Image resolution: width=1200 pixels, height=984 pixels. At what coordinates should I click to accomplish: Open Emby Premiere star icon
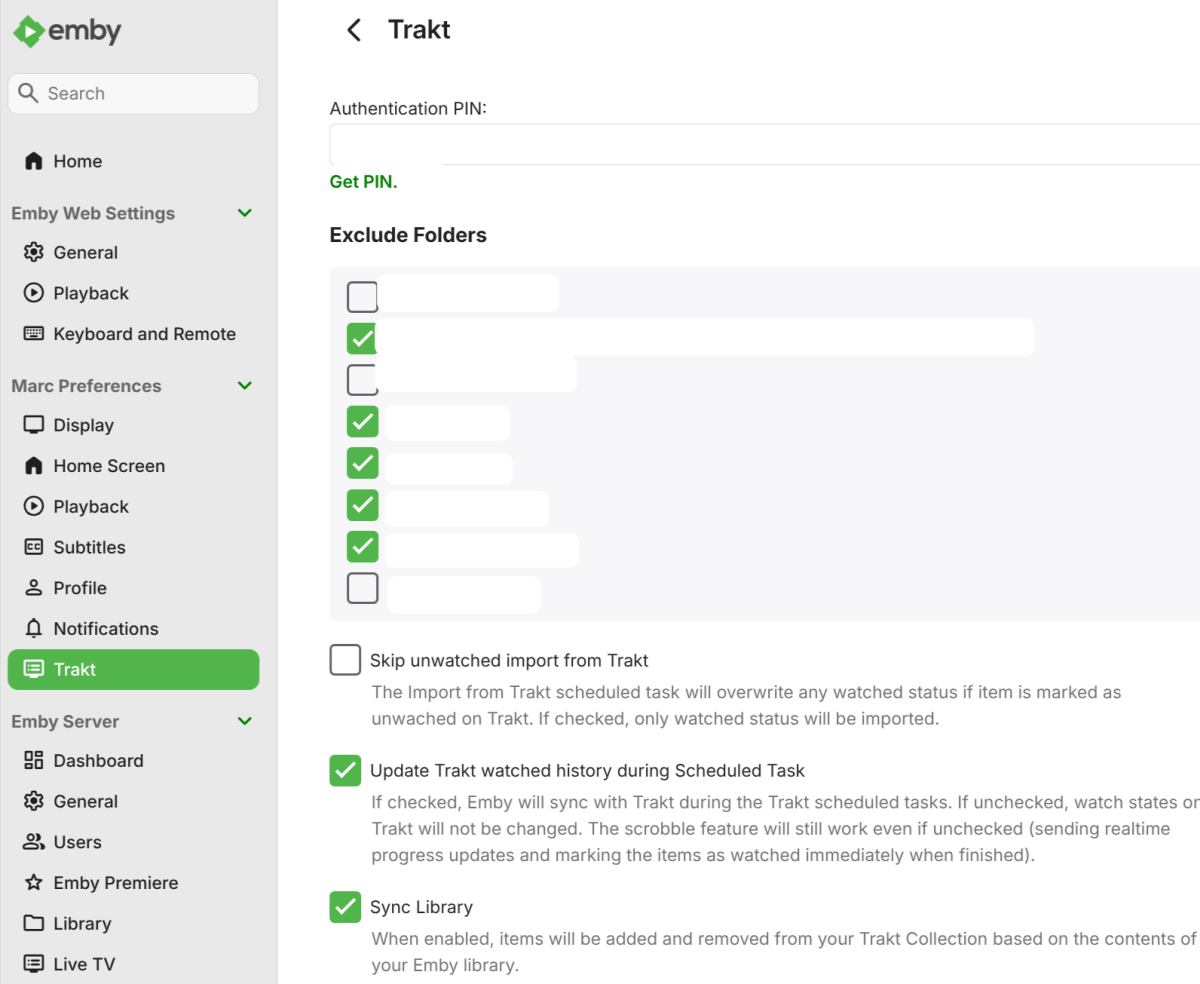click(34, 882)
